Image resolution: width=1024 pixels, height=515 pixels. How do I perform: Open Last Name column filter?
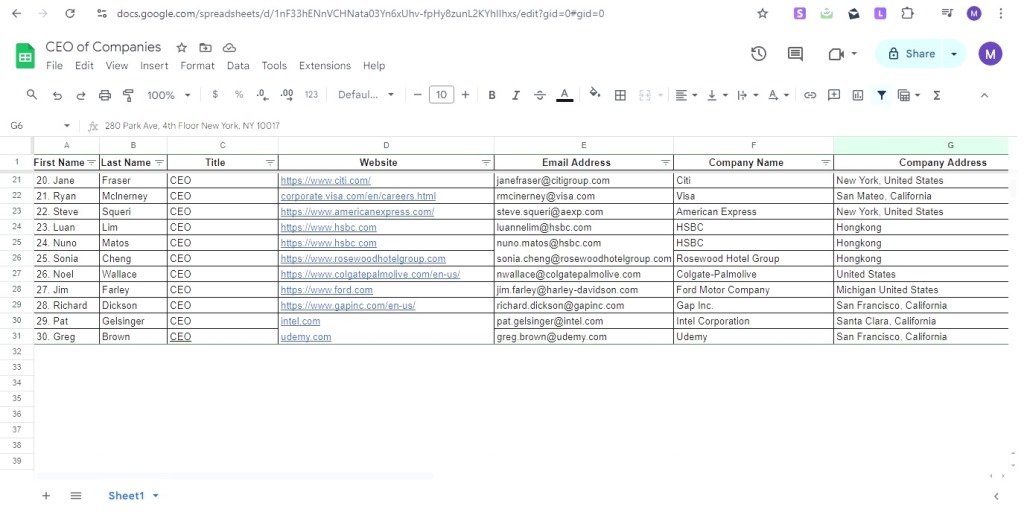click(x=159, y=163)
